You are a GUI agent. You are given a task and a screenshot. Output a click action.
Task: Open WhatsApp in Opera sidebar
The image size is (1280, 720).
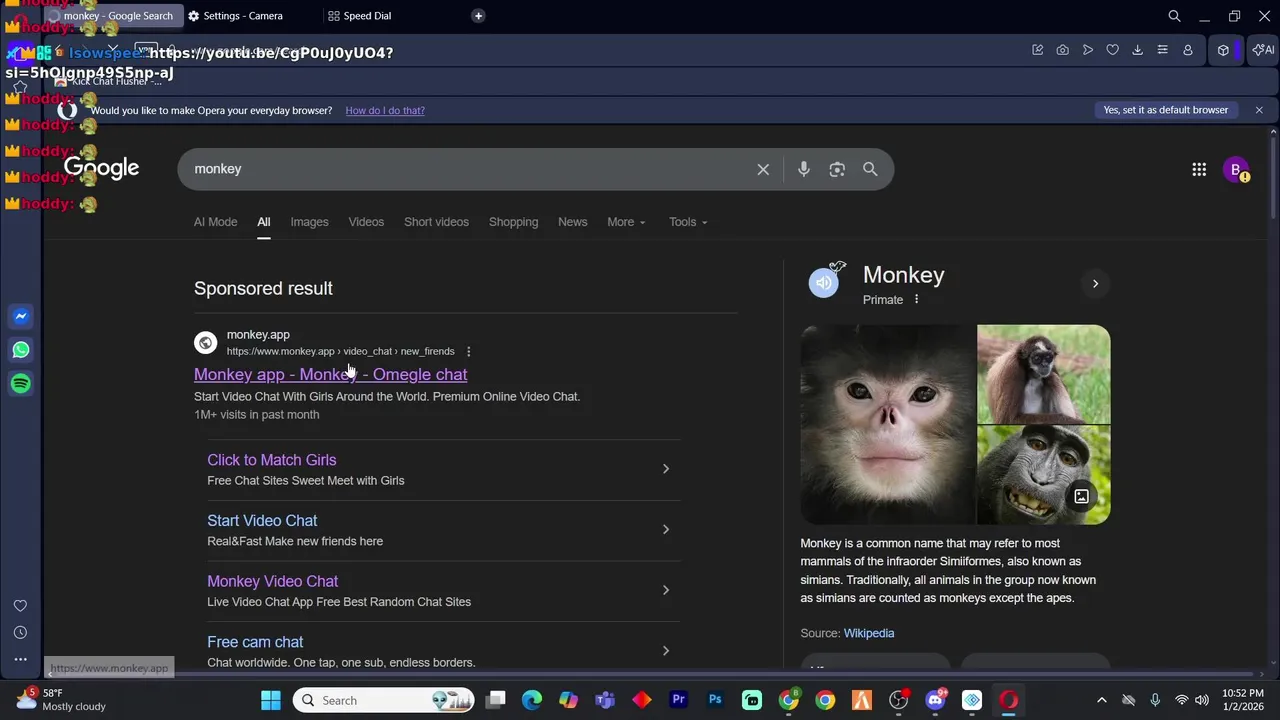pos(21,350)
